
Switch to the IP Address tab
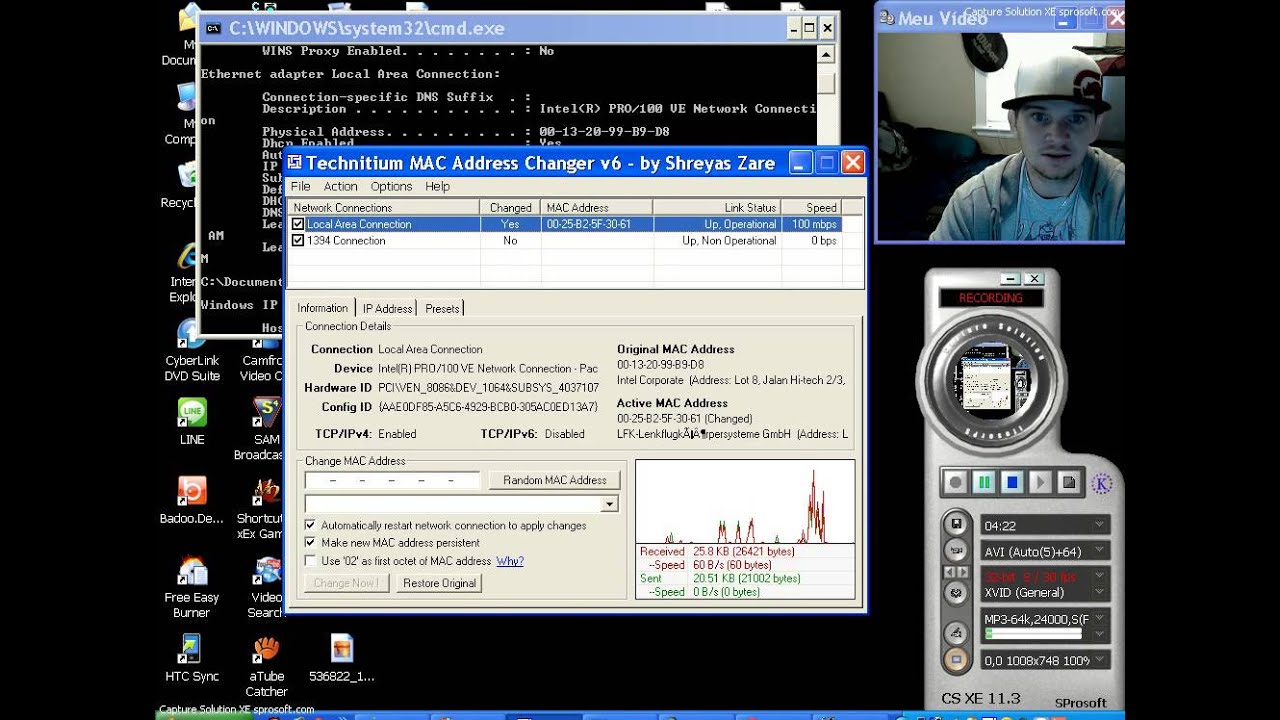pos(387,309)
